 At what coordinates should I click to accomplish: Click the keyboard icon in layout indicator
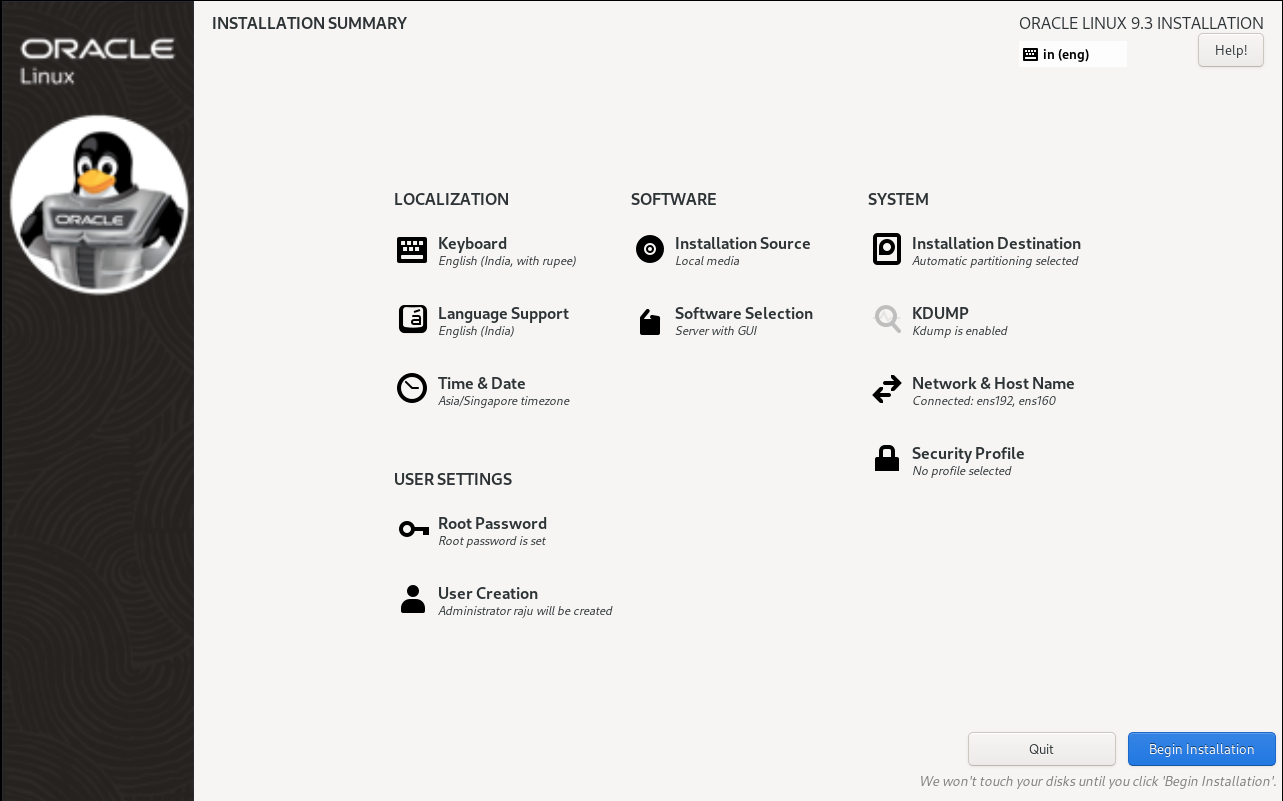click(1030, 54)
